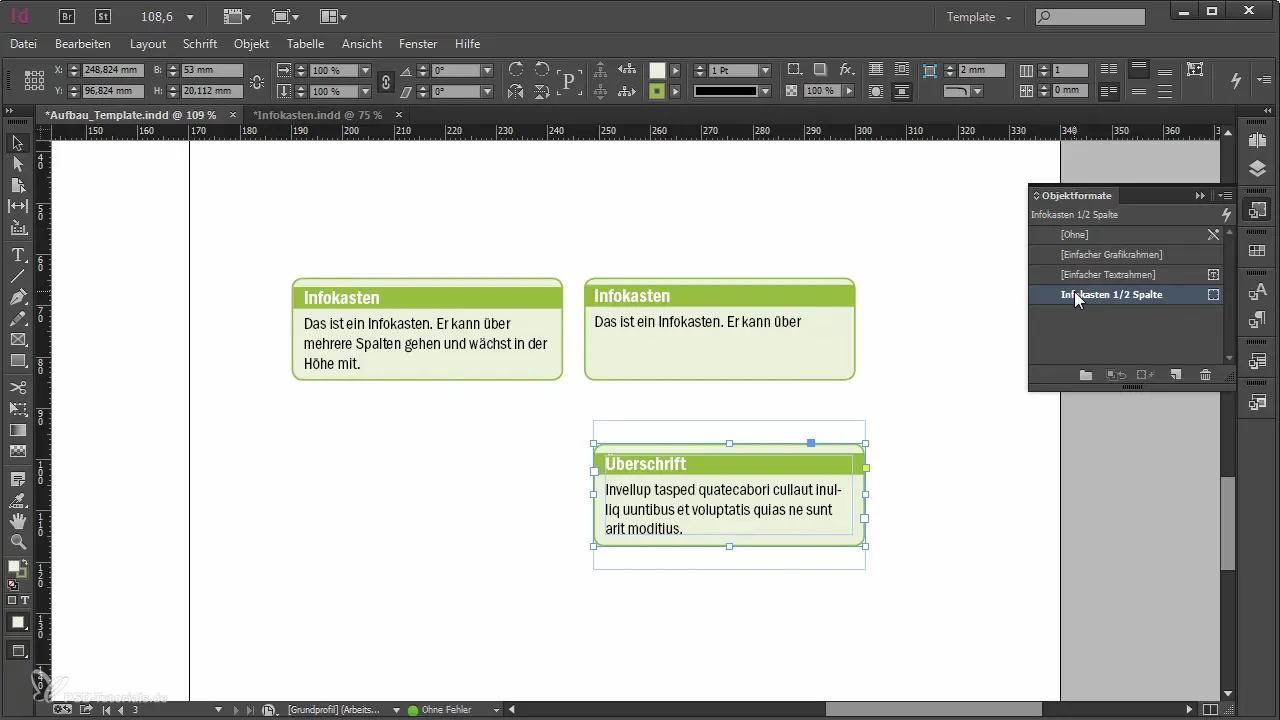Select the Line tool

[18, 276]
